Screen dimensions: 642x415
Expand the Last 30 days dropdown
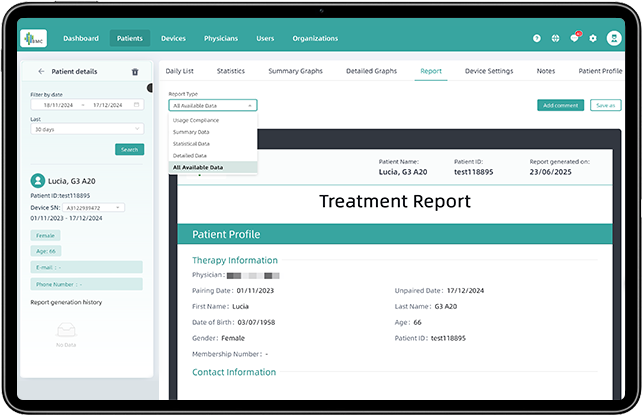[86, 129]
